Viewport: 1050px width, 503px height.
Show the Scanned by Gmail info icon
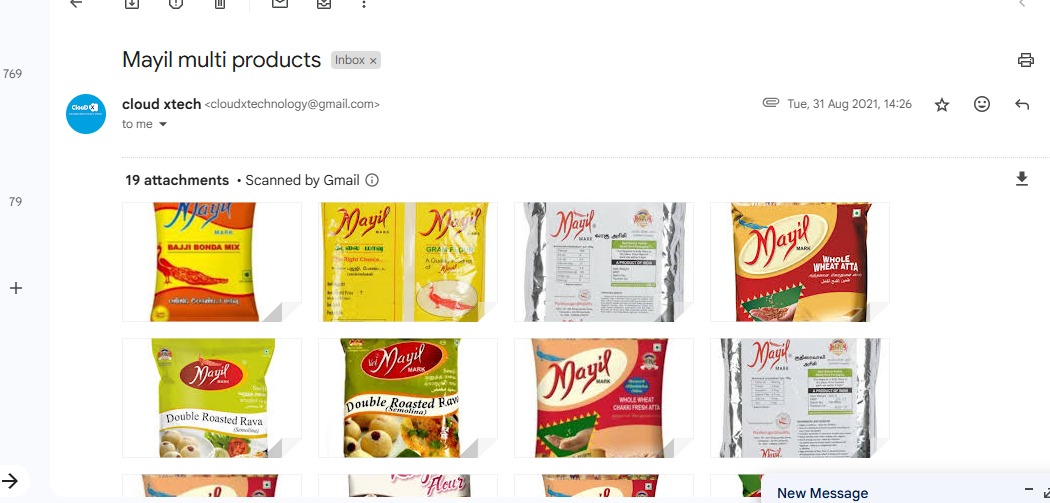pyautogui.click(x=372, y=180)
